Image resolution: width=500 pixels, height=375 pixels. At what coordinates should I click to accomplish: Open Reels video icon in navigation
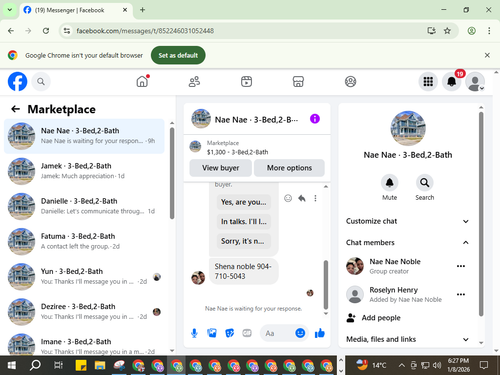pos(246,81)
